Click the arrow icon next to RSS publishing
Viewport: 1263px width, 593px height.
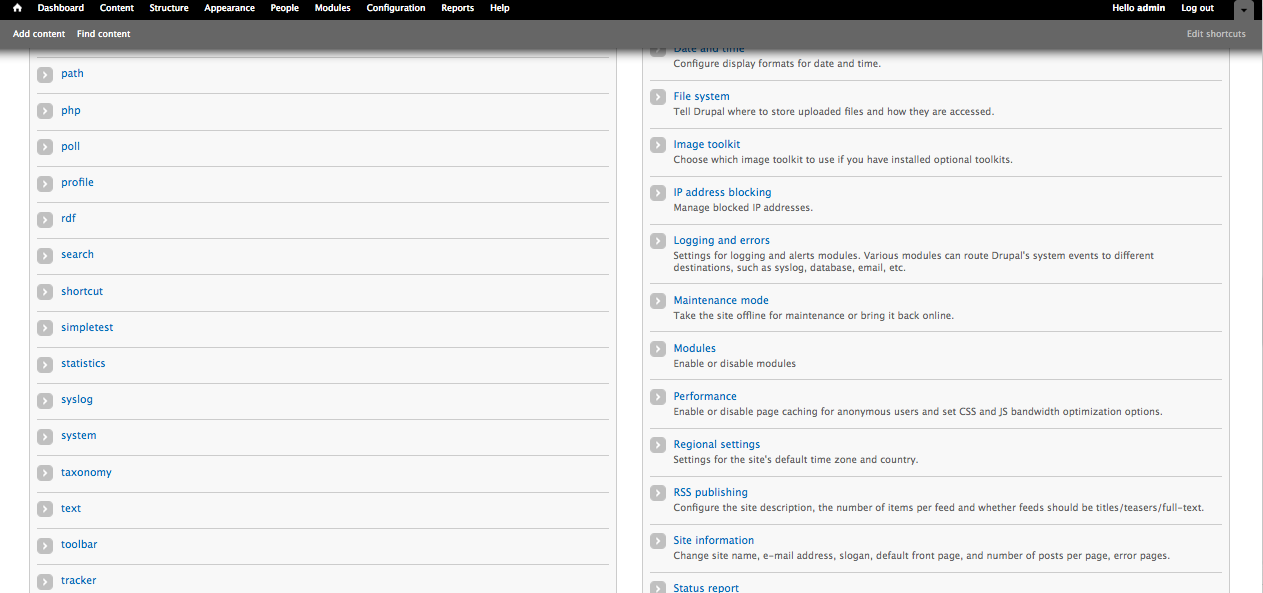(658, 493)
